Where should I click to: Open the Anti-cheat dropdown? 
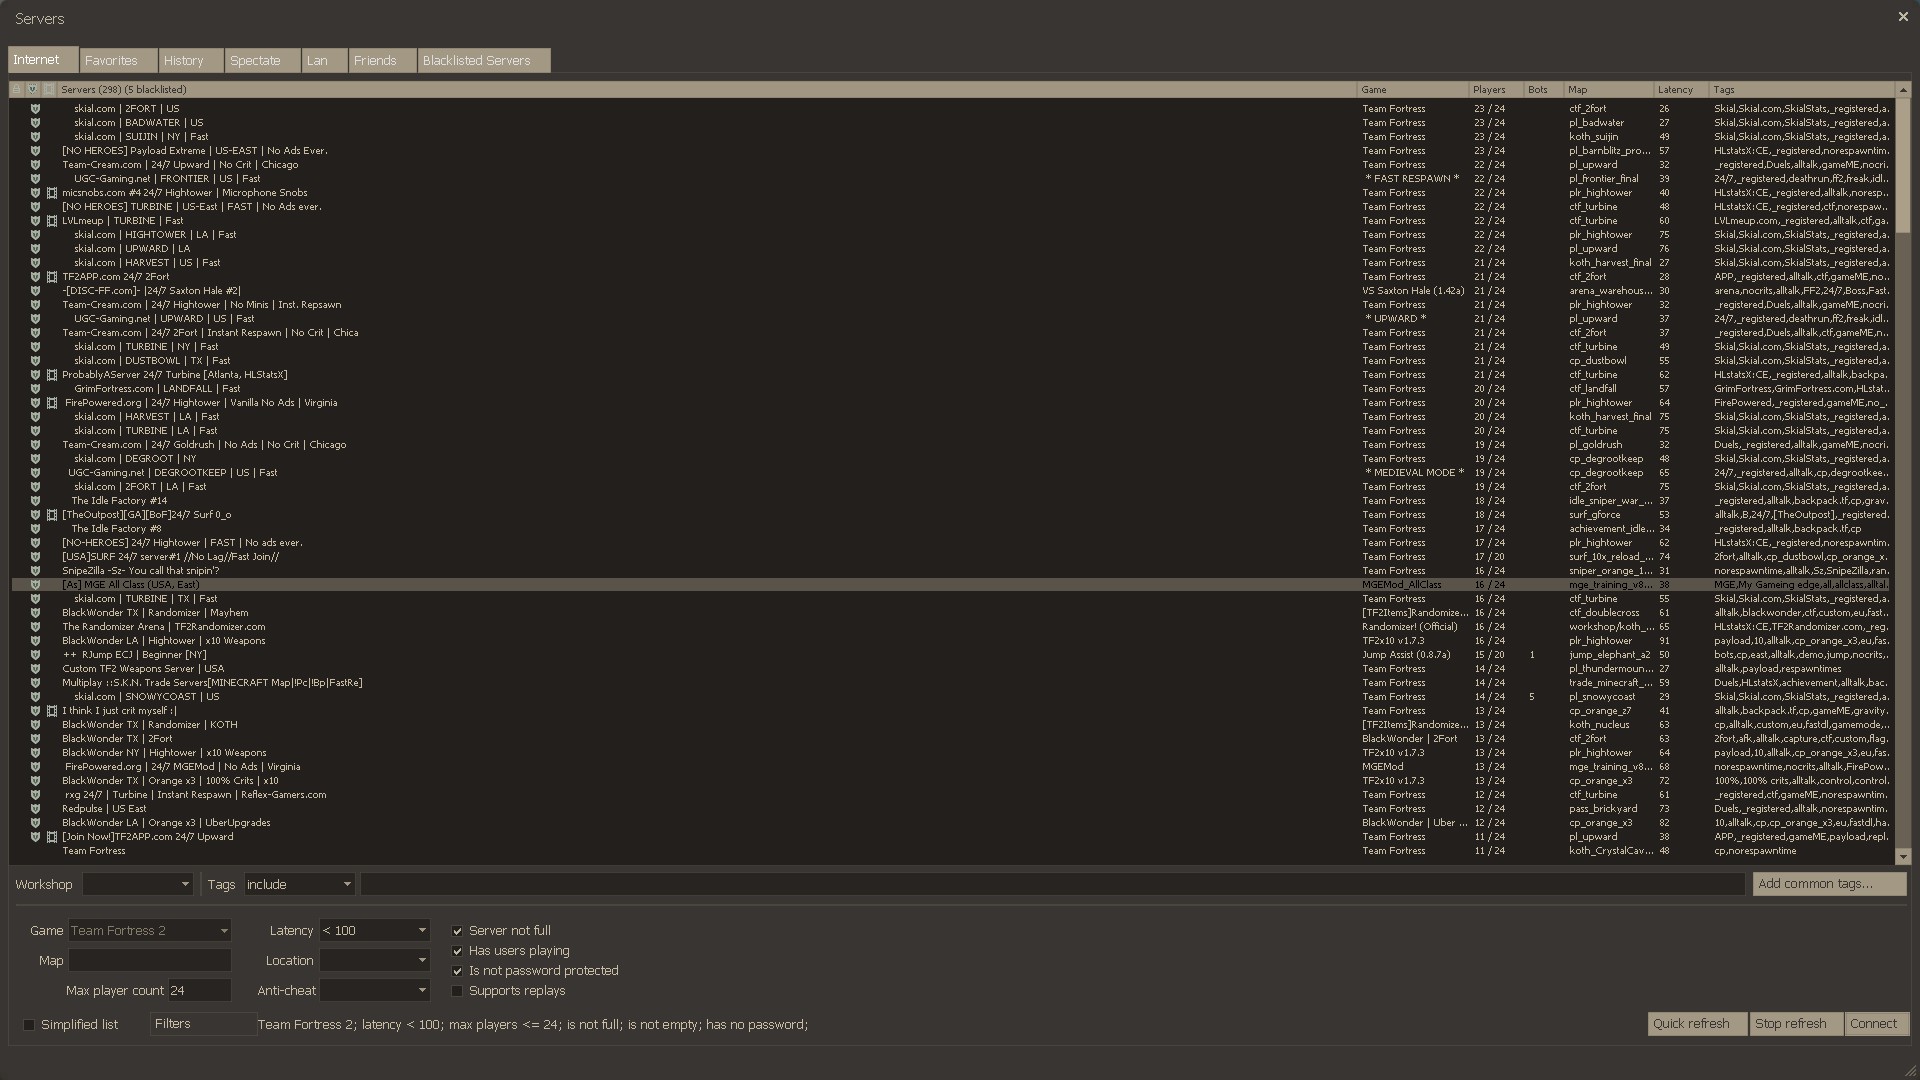click(x=375, y=991)
